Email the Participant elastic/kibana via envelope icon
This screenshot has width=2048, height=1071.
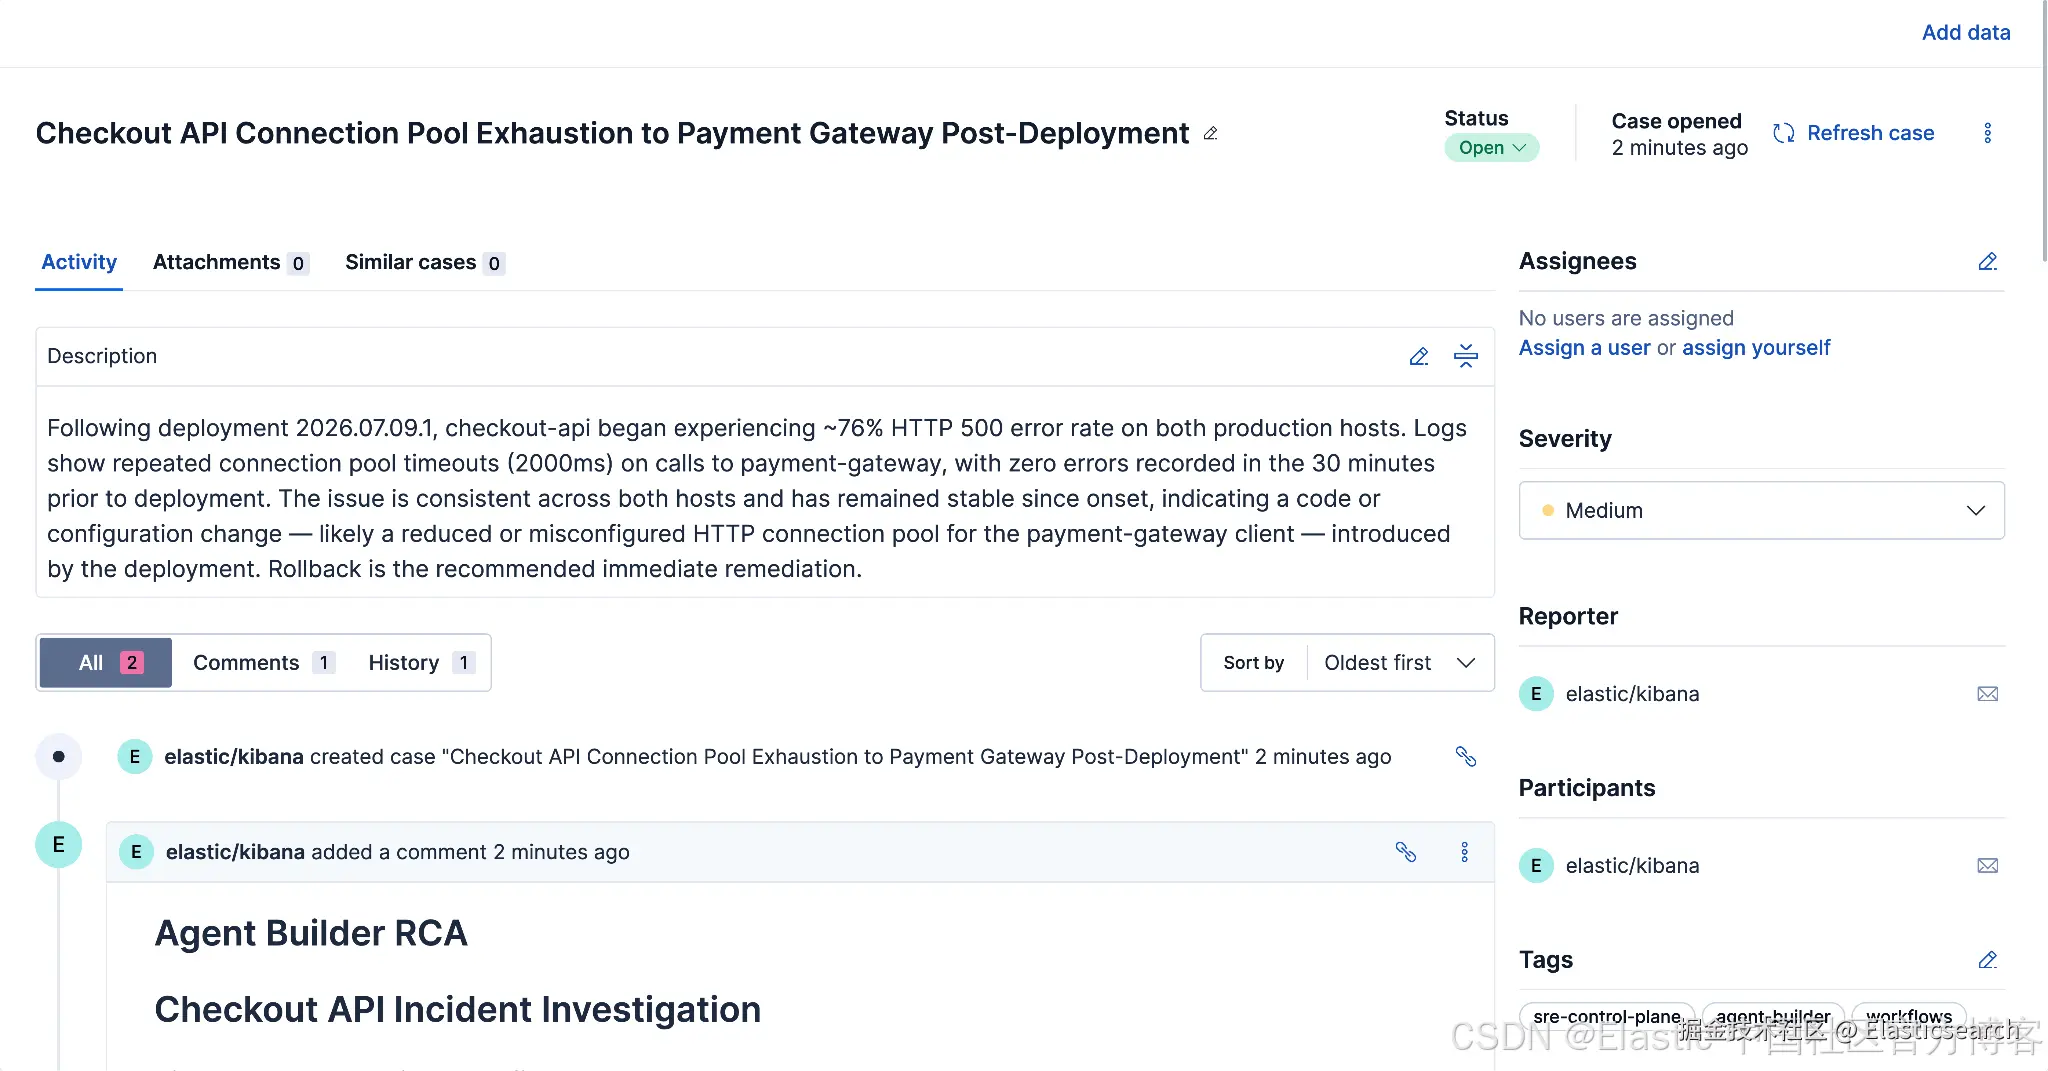tap(1987, 866)
